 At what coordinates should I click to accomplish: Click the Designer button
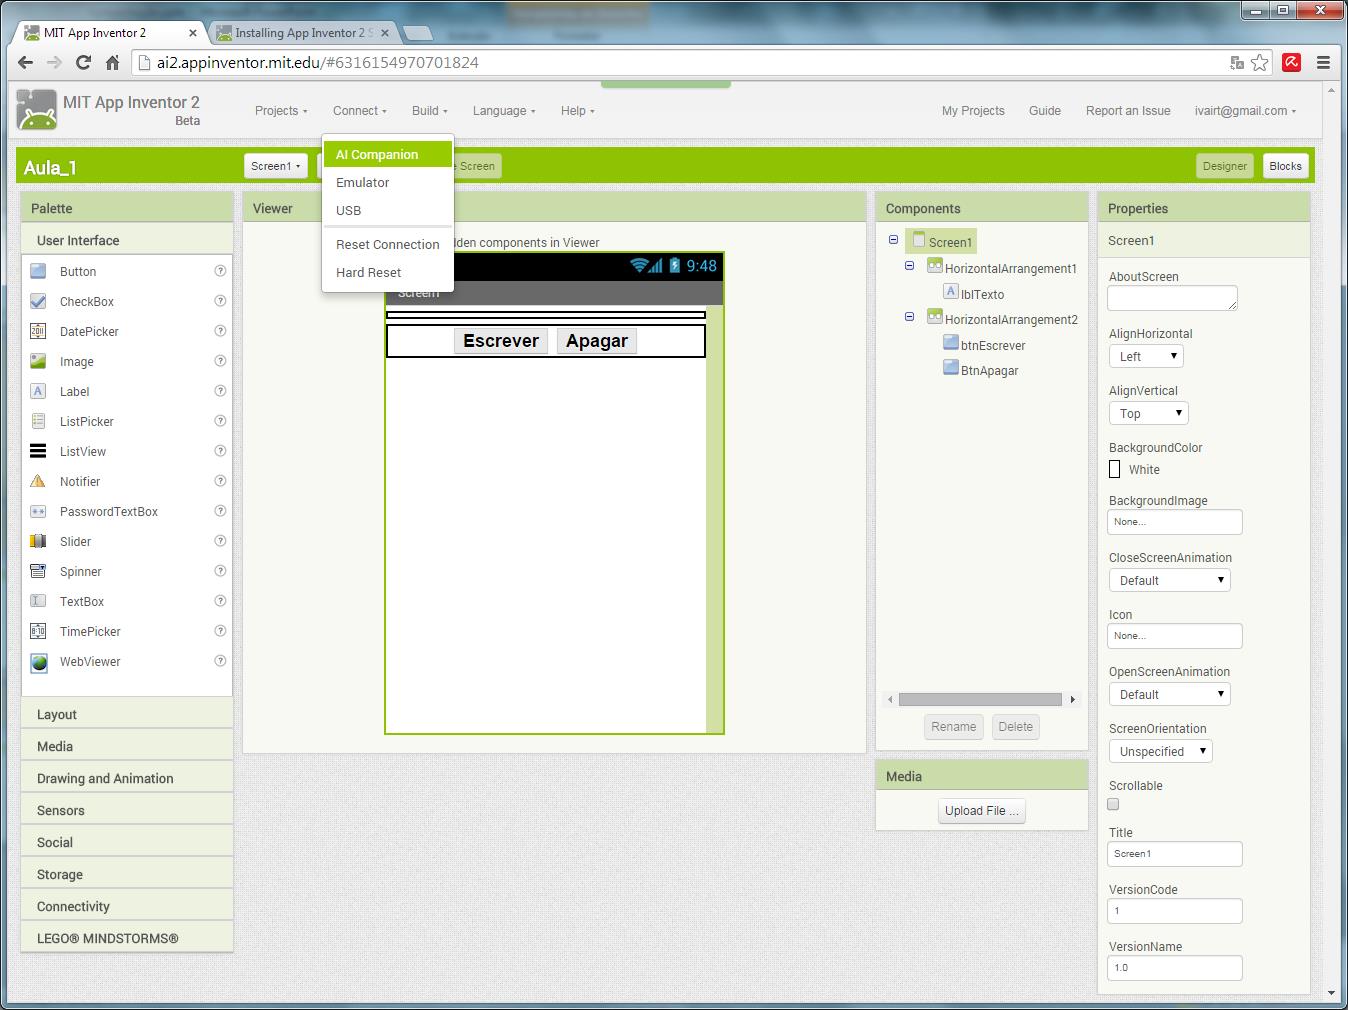1224,166
